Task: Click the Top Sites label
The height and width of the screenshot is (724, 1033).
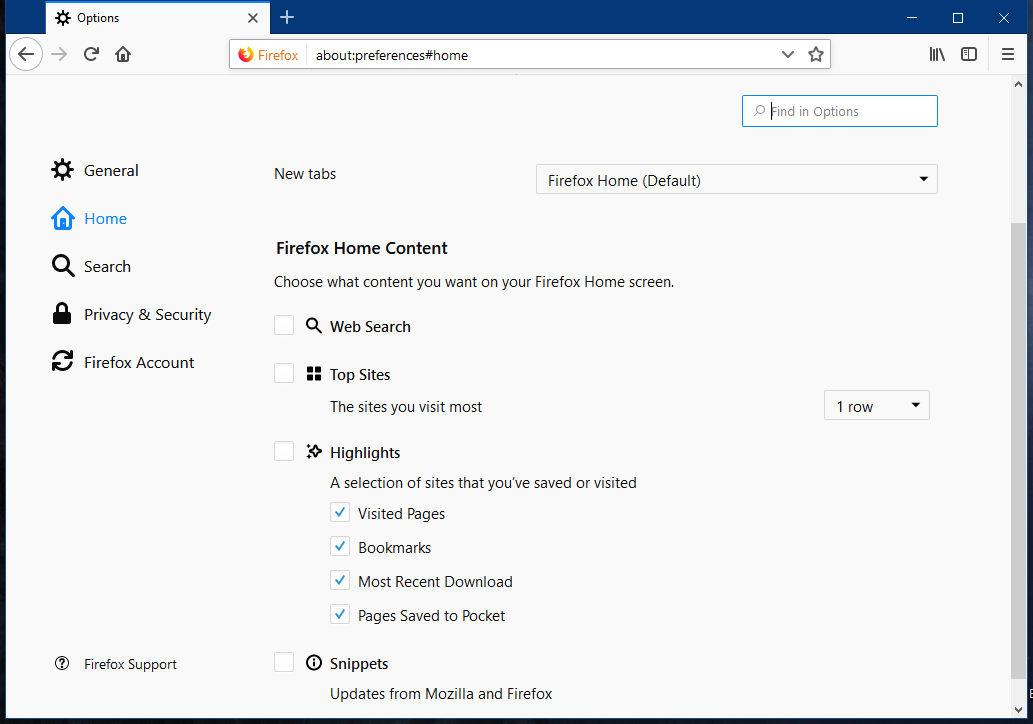Action: pyautogui.click(x=360, y=374)
